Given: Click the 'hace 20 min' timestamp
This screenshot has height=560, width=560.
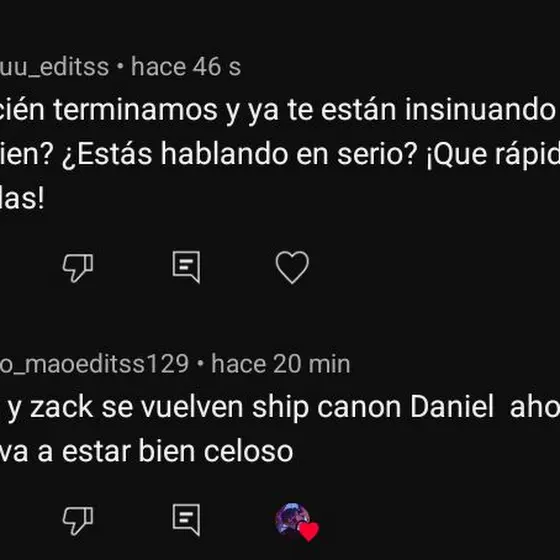Looking at the screenshot, I should pyautogui.click(x=280, y=364).
